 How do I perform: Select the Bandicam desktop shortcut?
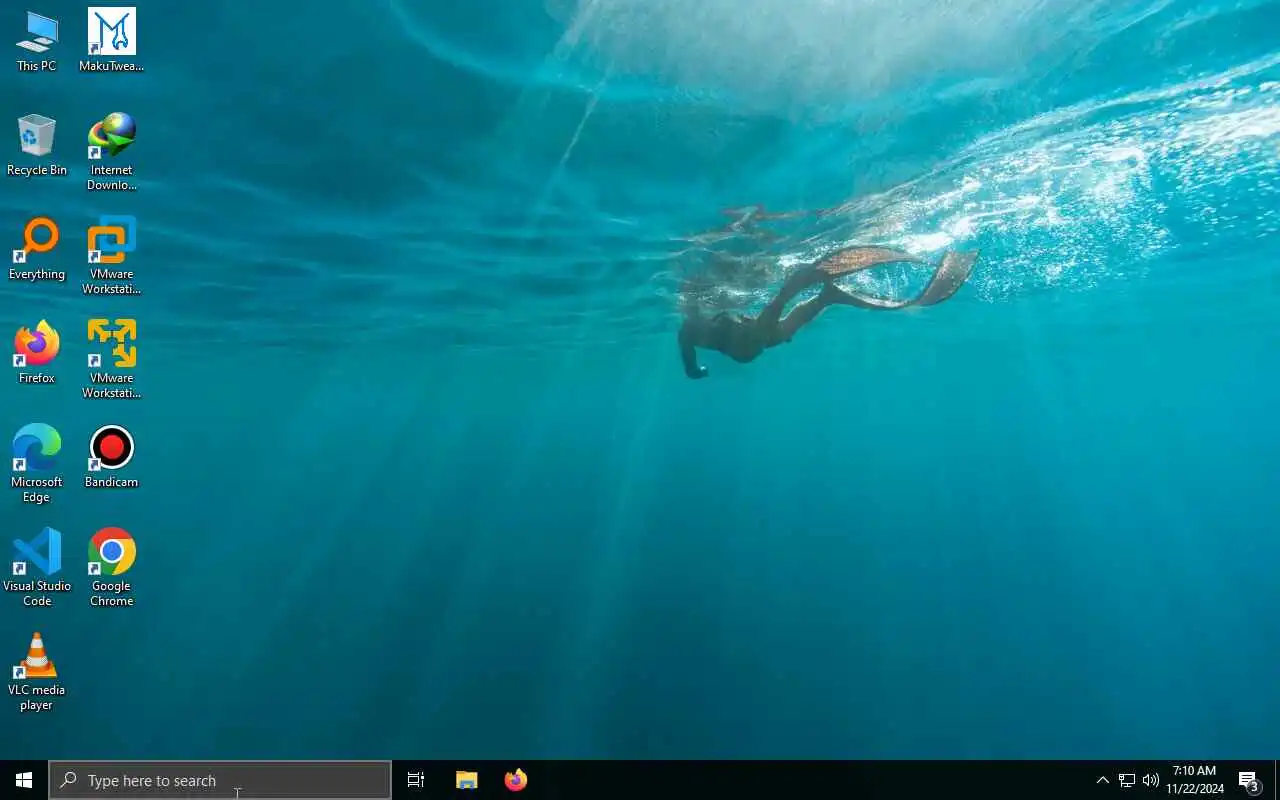111,457
